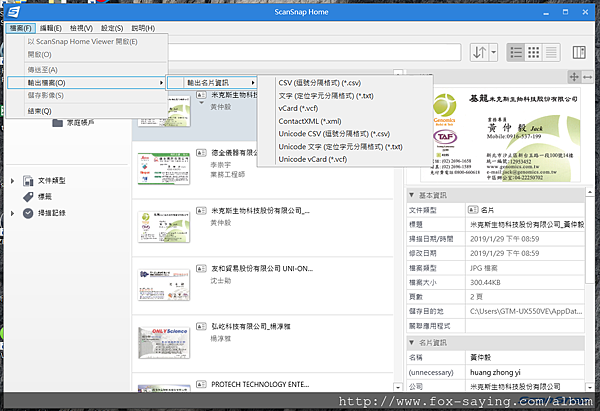Expand the 掃描記錄 tree node
The image size is (600, 411).
(12, 213)
